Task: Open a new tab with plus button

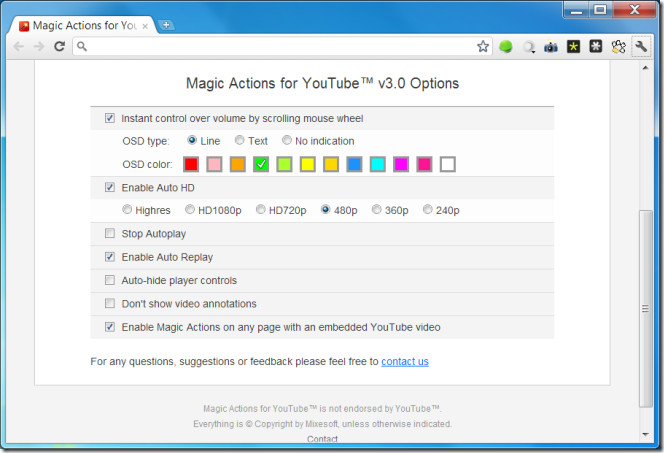Action: tap(166, 25)
